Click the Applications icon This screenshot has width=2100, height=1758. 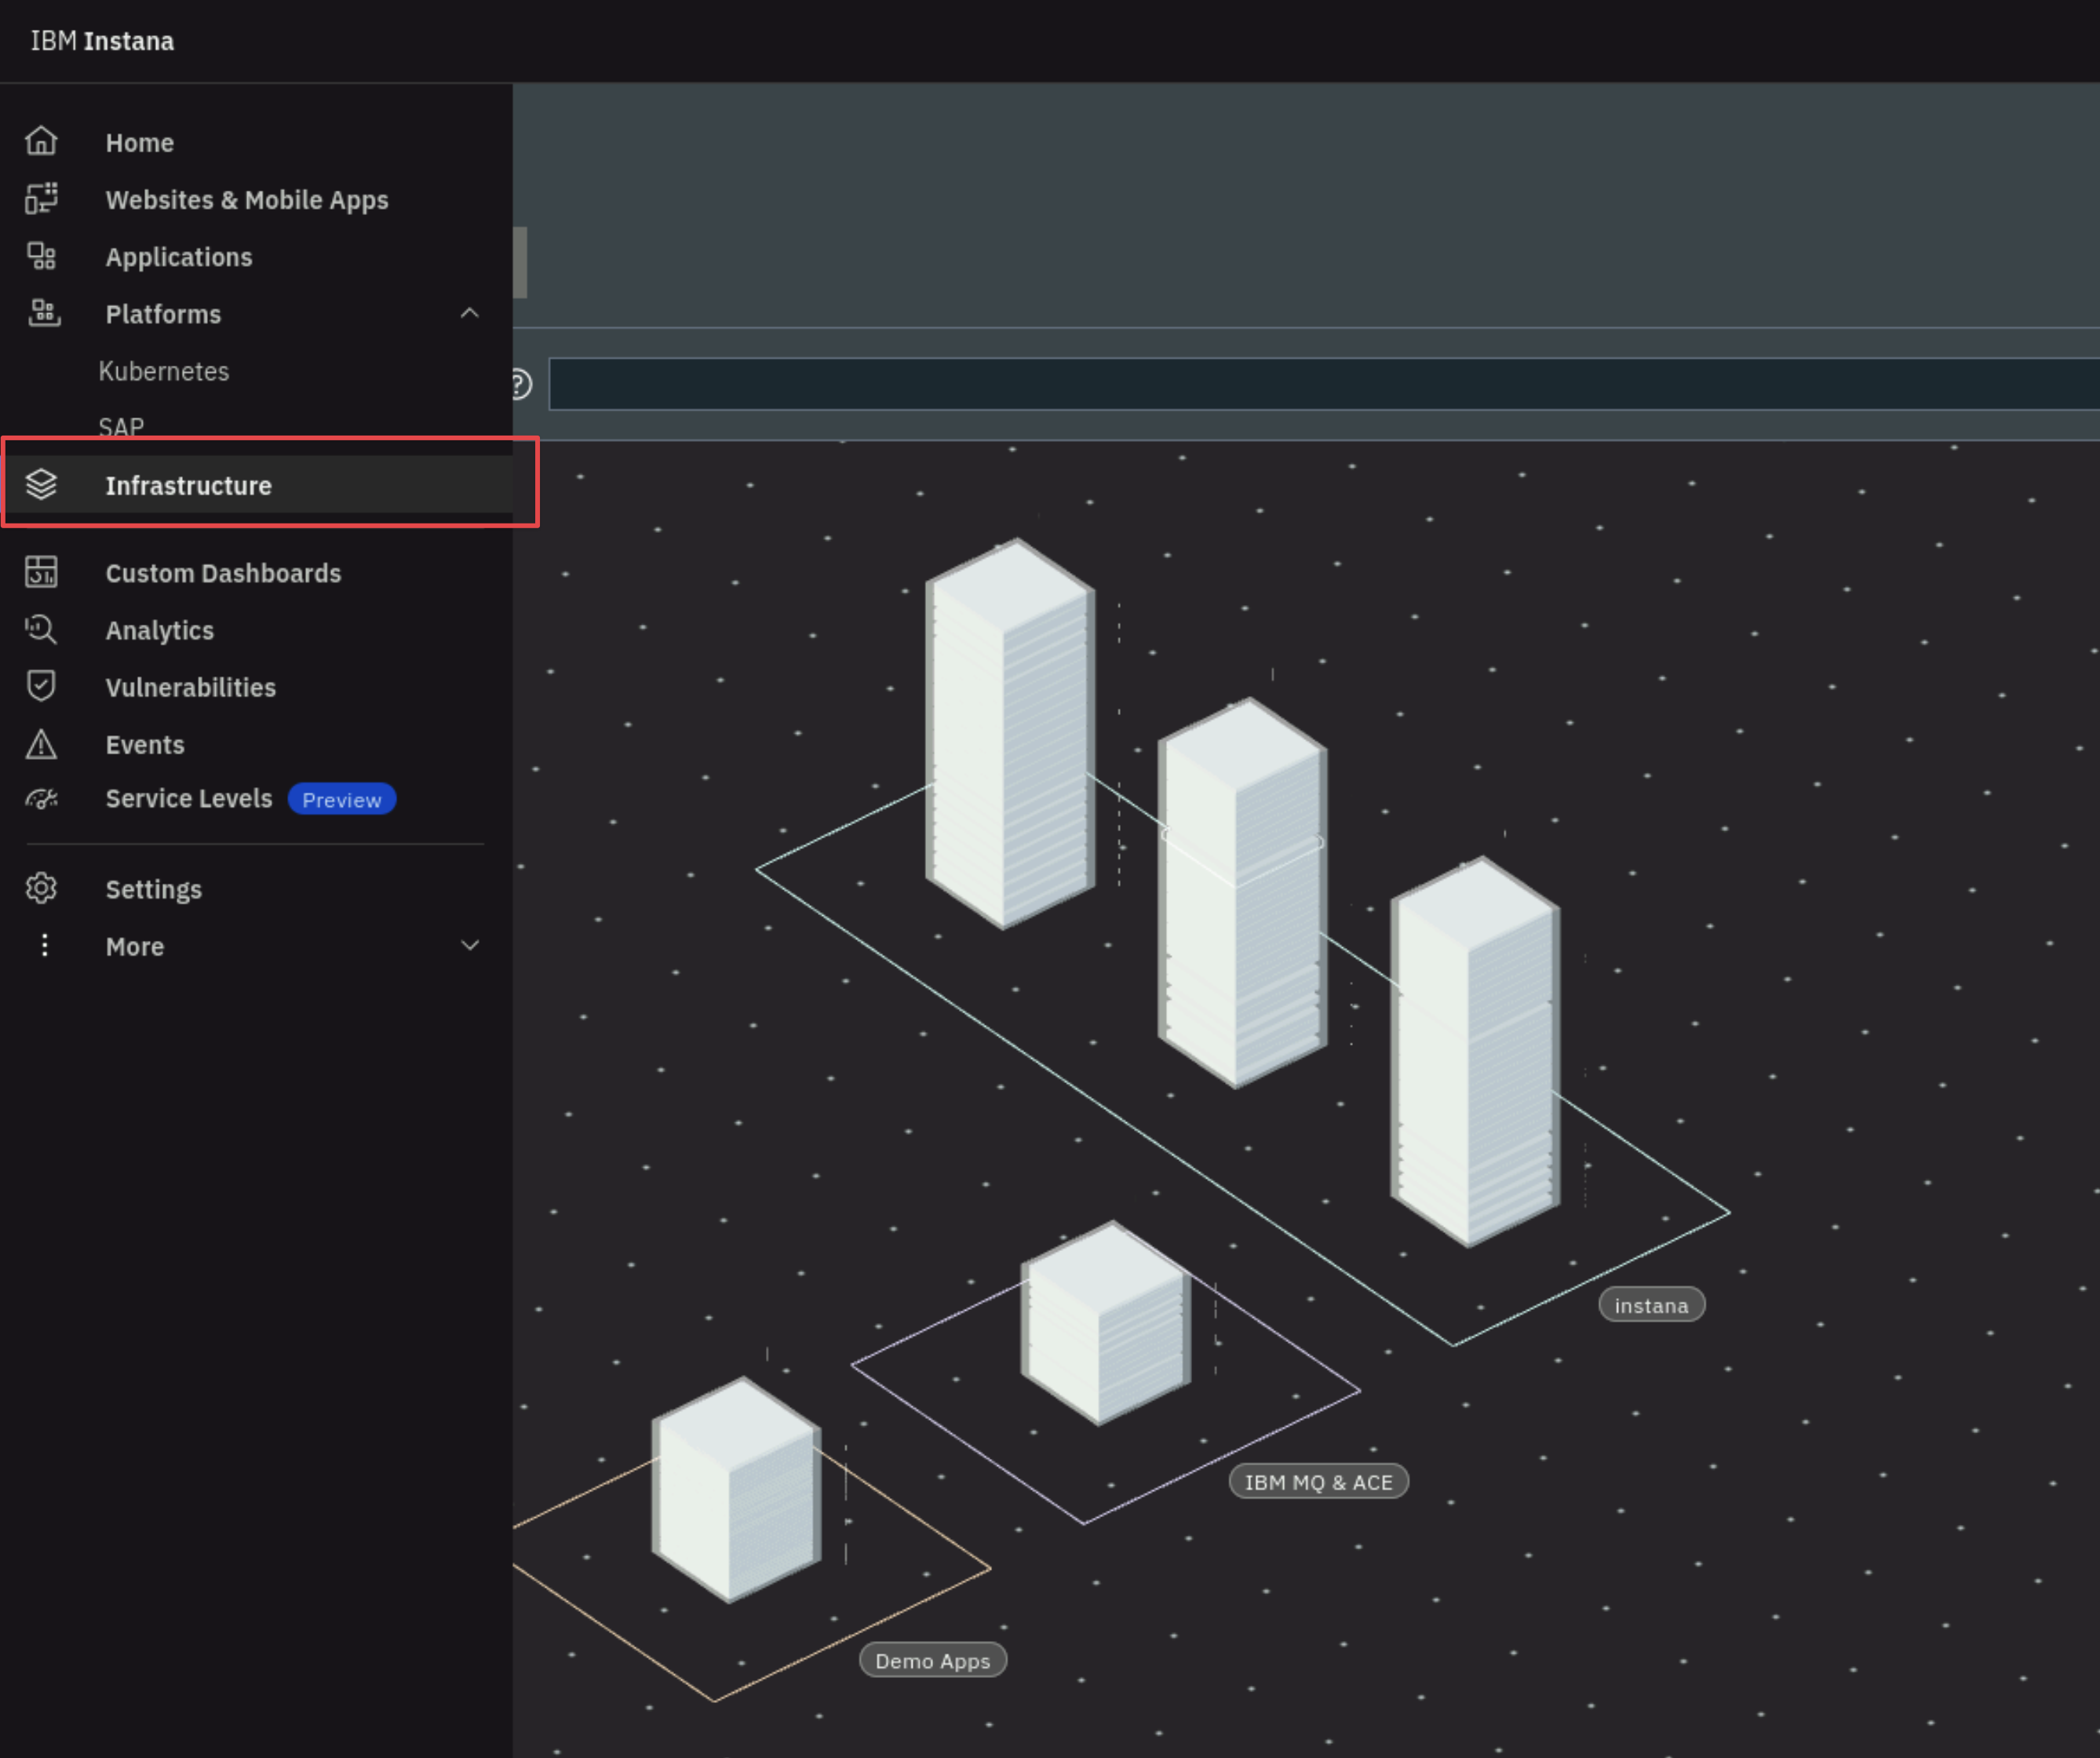(41, 256)
